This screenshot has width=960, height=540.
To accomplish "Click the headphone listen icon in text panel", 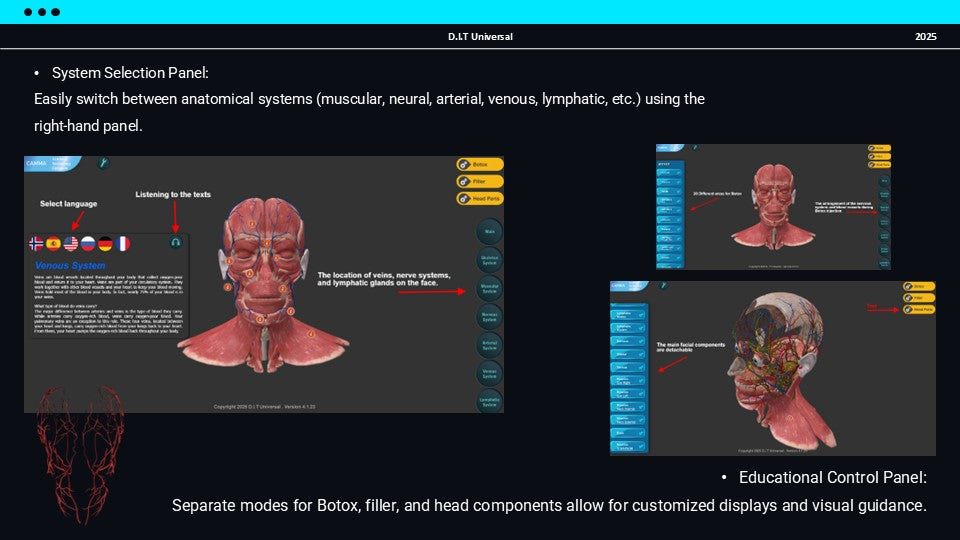I will pyautogui.click(x=176, y=242).
